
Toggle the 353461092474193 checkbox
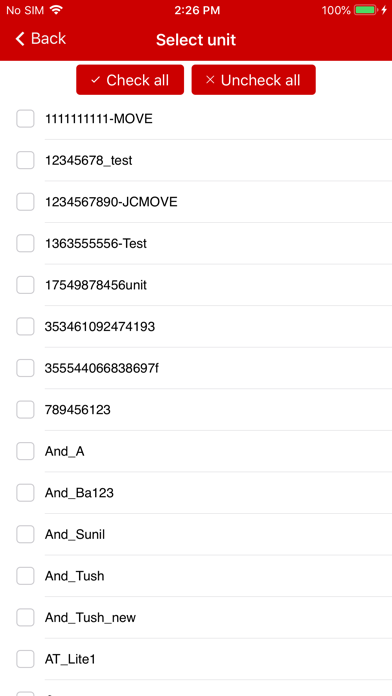tap(25, 327)
